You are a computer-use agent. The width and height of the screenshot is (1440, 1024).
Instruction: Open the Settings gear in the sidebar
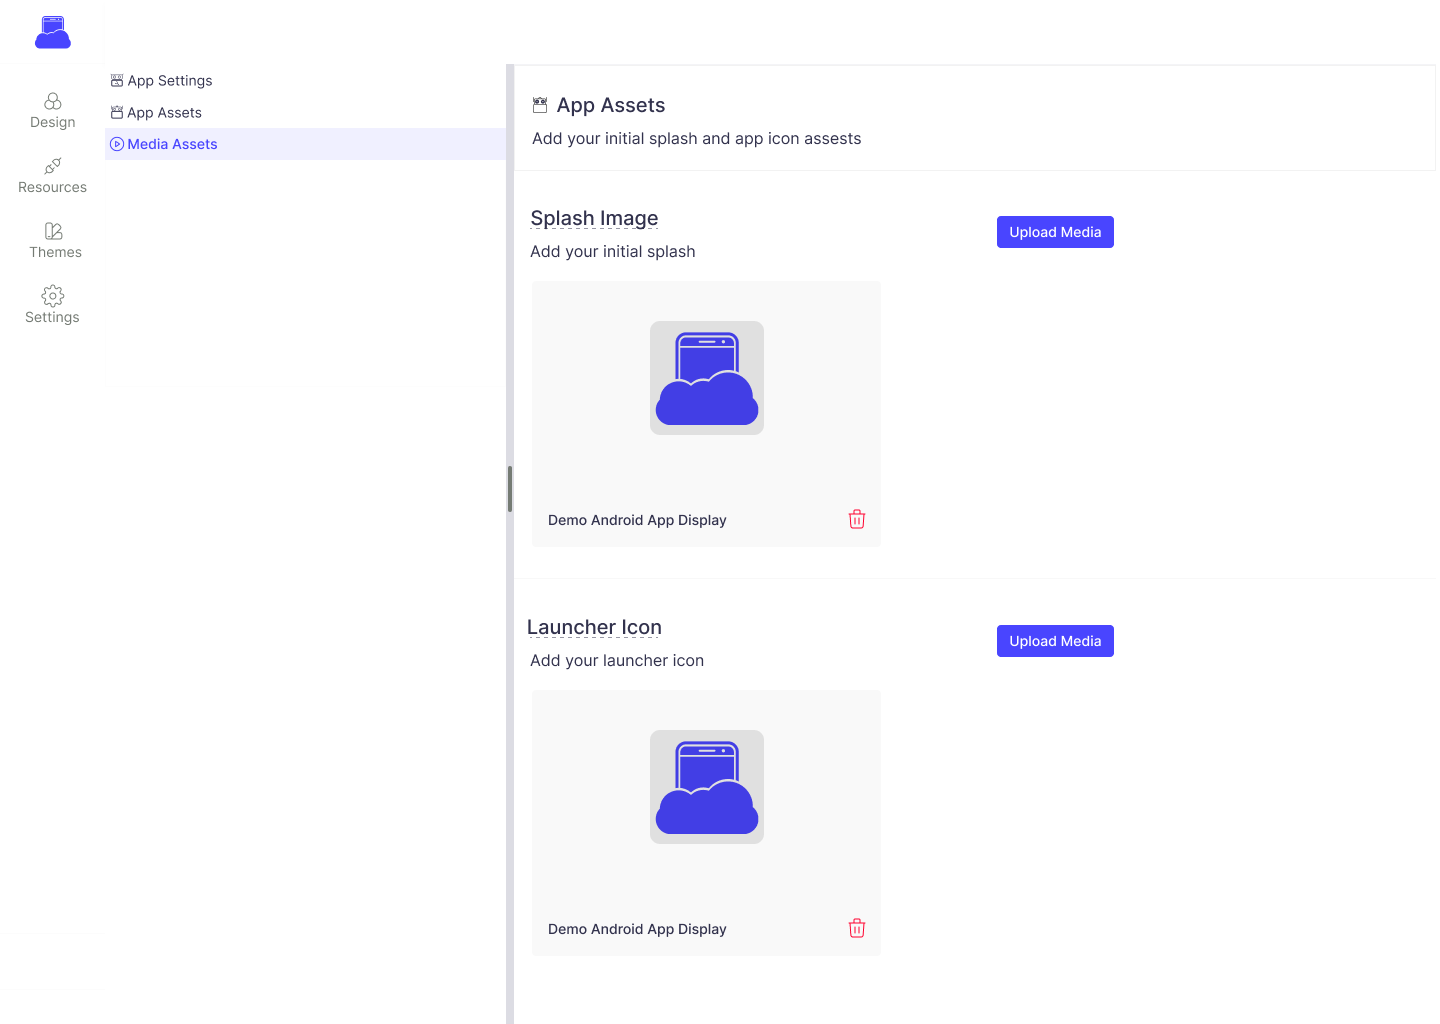tap(52, 306)
